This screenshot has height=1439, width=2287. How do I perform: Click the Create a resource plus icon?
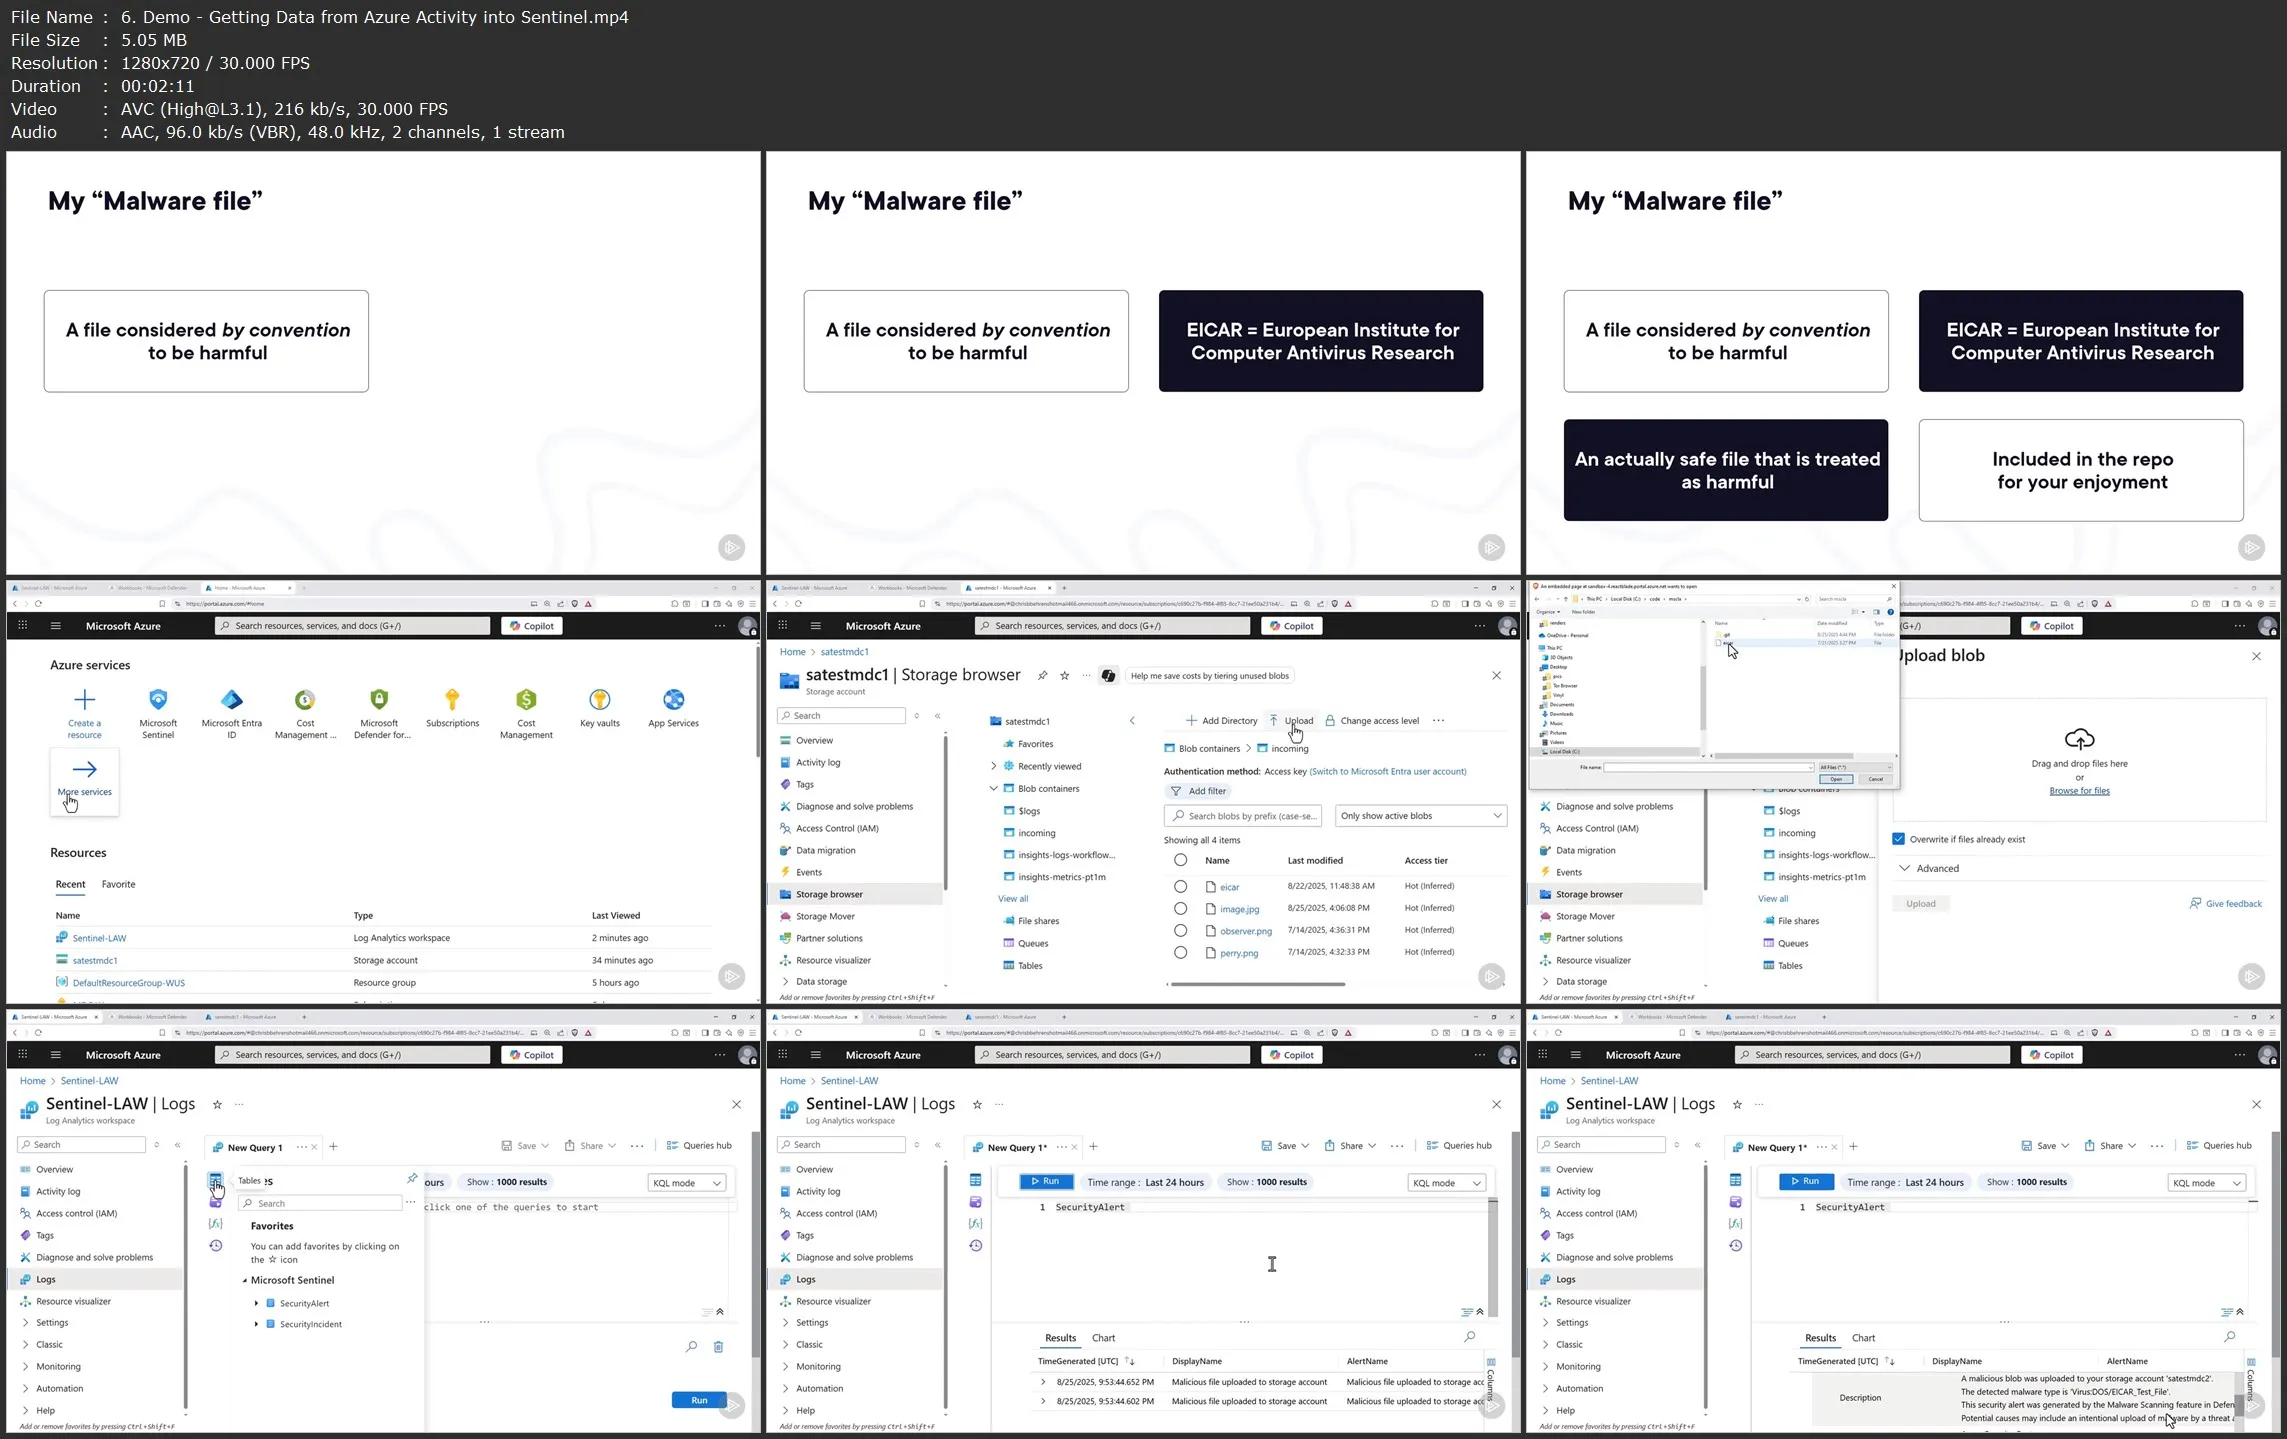(x=84, y=699)
